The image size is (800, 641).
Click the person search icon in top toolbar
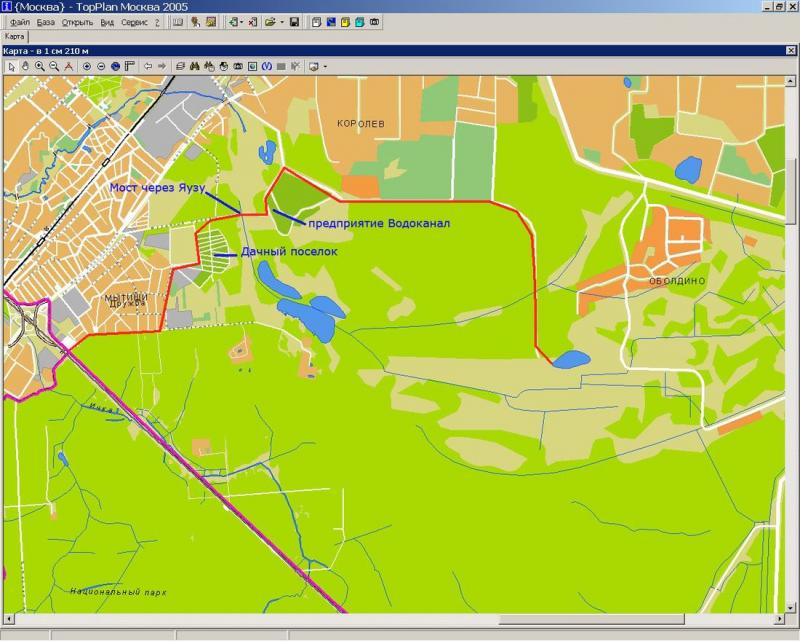195,22
